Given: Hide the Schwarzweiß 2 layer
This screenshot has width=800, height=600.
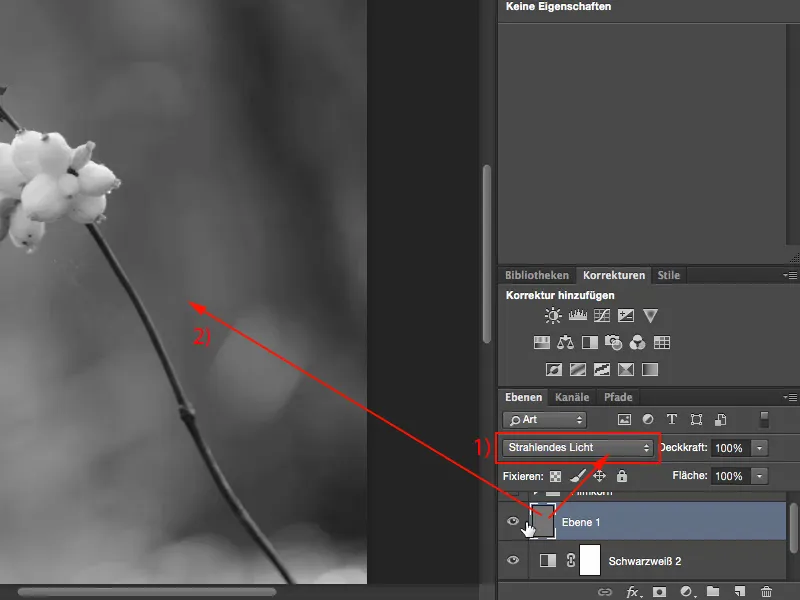Looking at the screenshot, I should pyautogui.click(x=513, y=560).
